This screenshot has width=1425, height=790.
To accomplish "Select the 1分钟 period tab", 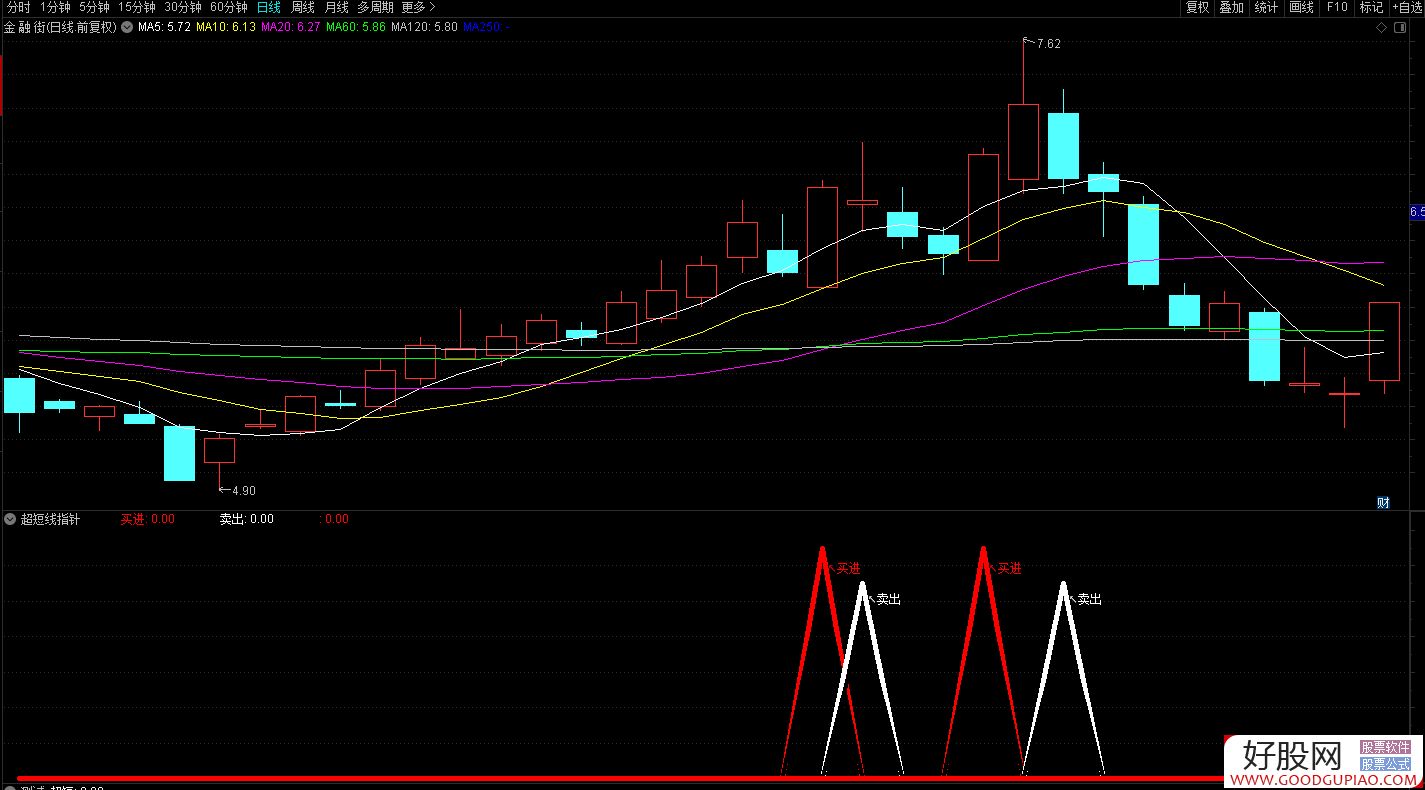I will pos(55,7).
